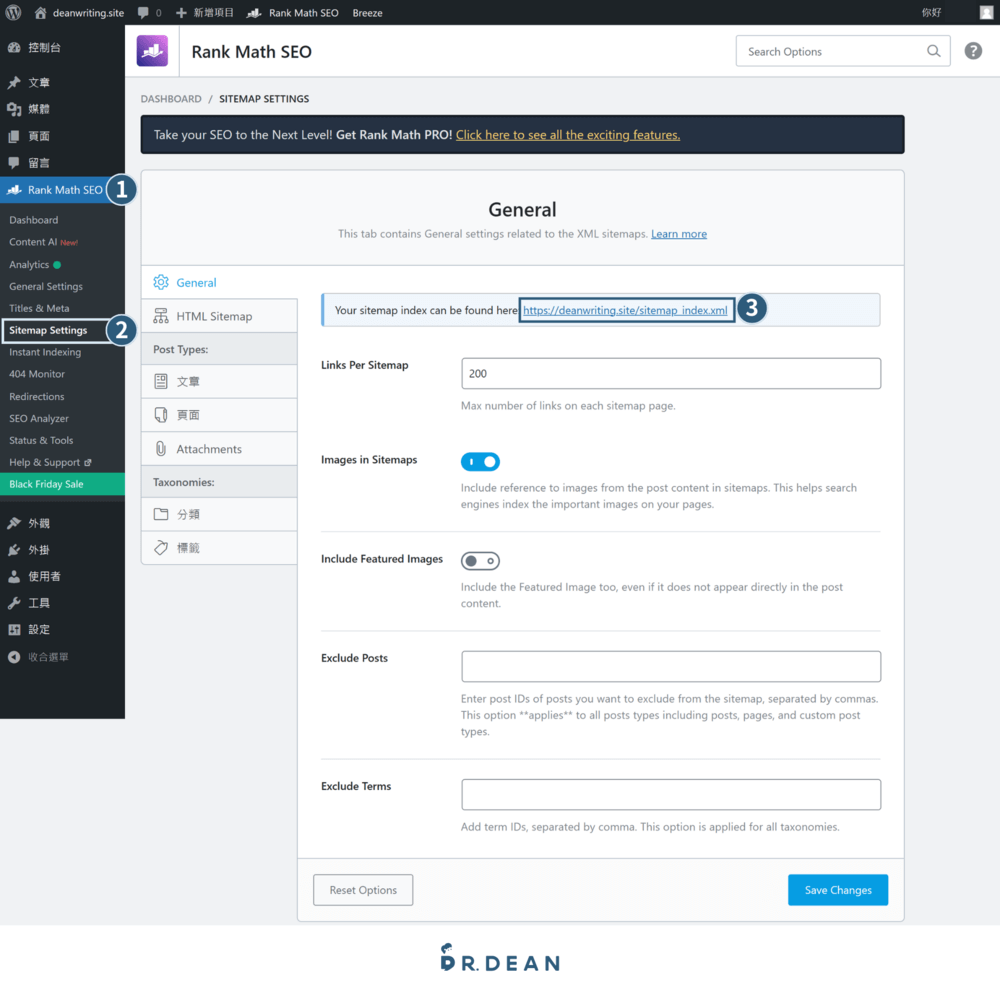This screenshot has height=990, width=1000.
Task: Click the WordPress logo in admin bar
Action: click(x=13, y=12)
